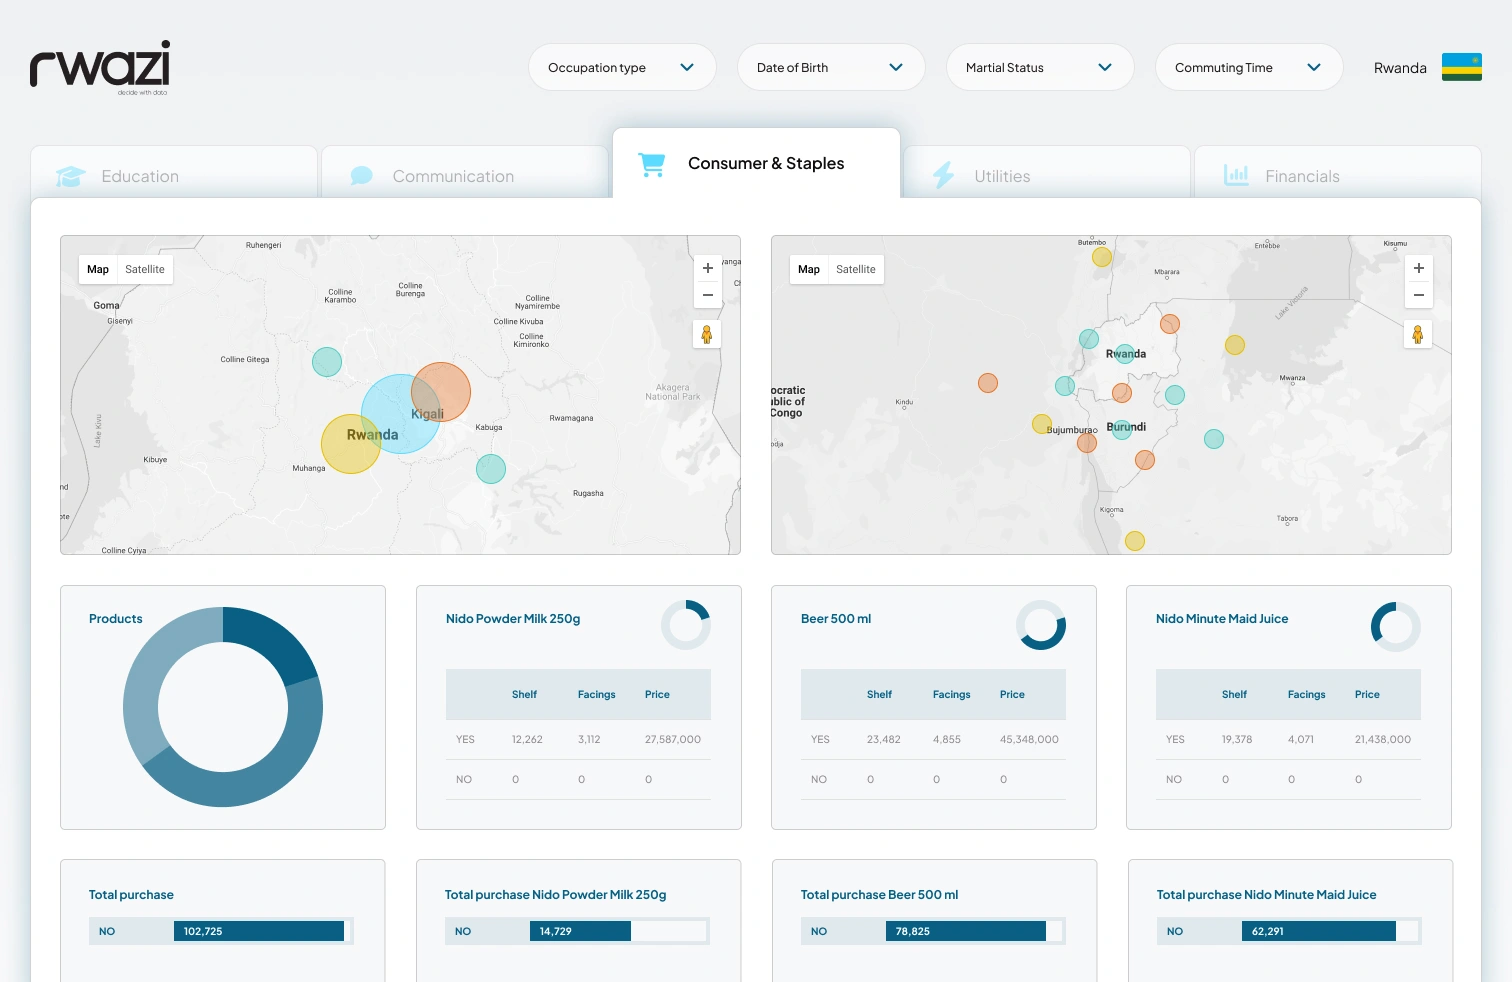Switch left map to Satellite view
This screenshot has height=982, width=1512.
(x=145, y=269)
